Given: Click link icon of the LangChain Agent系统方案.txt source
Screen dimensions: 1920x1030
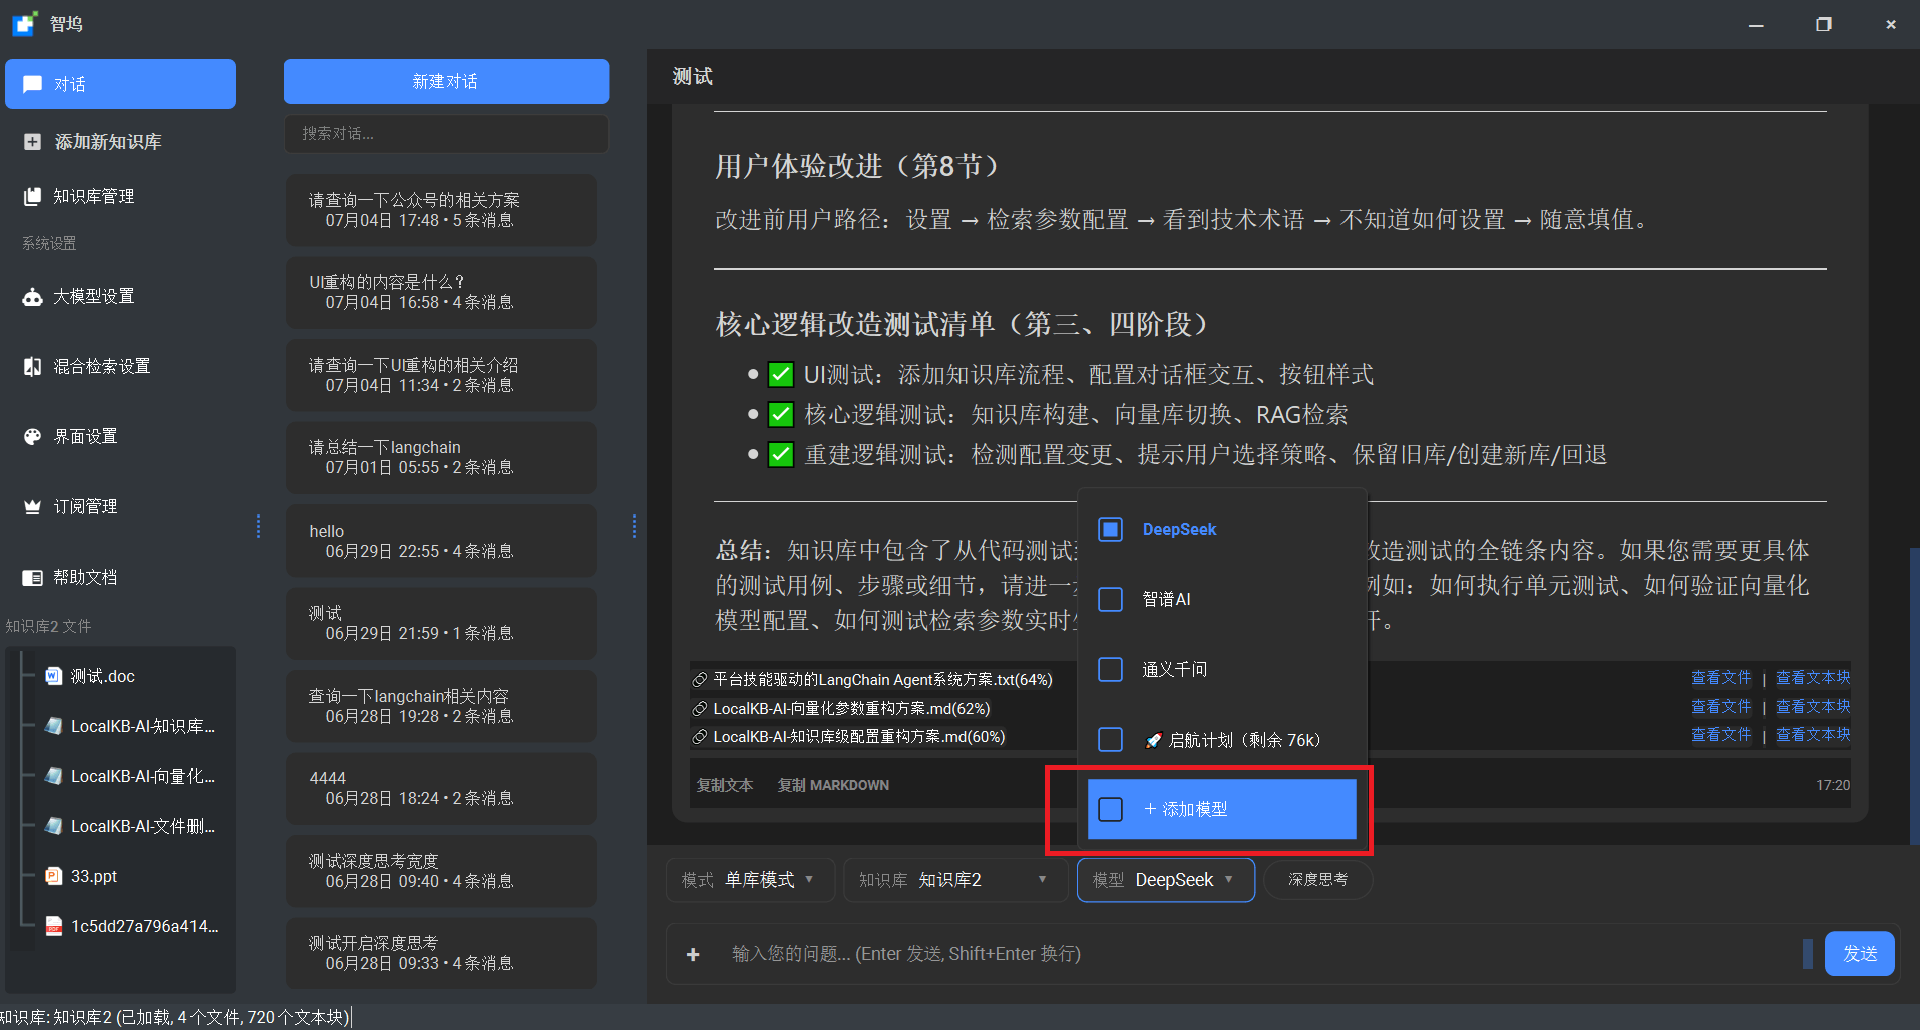Looking at the screenshot, I should 700,680.
